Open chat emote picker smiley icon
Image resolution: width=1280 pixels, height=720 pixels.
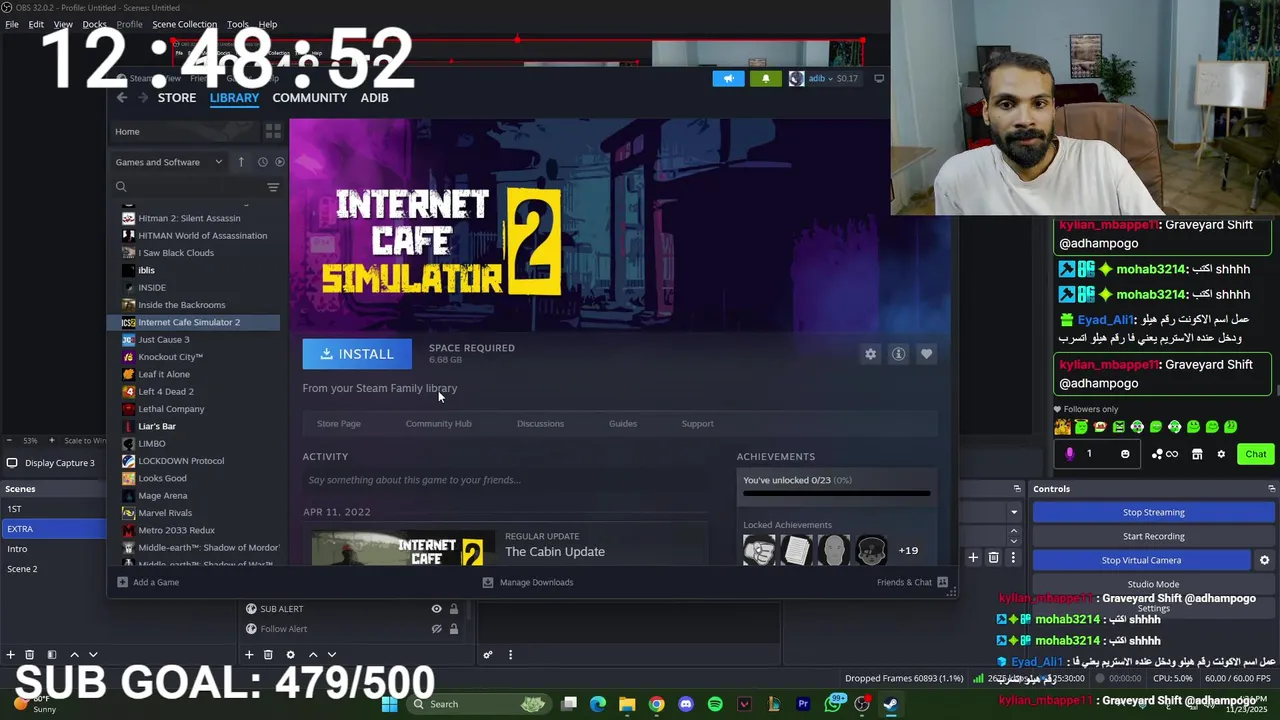point(1125,454)
